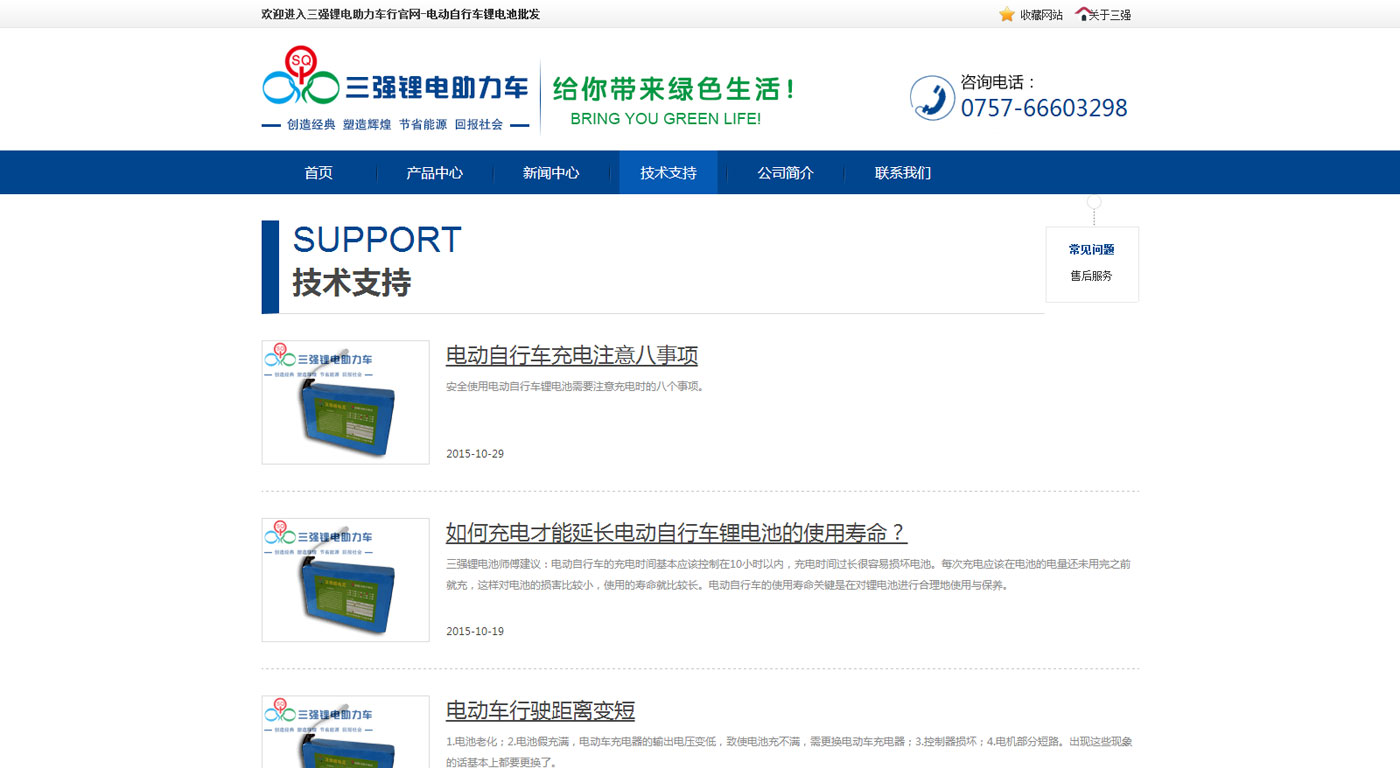Open 新闻中心 menu item
The image size is (1400, 768).
pos(551,173)
